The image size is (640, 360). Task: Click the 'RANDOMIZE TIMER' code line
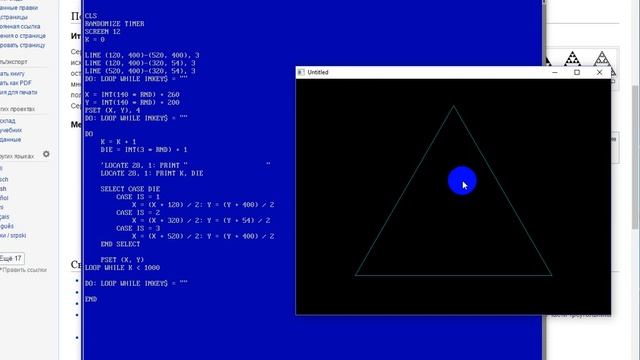(115, 24)
